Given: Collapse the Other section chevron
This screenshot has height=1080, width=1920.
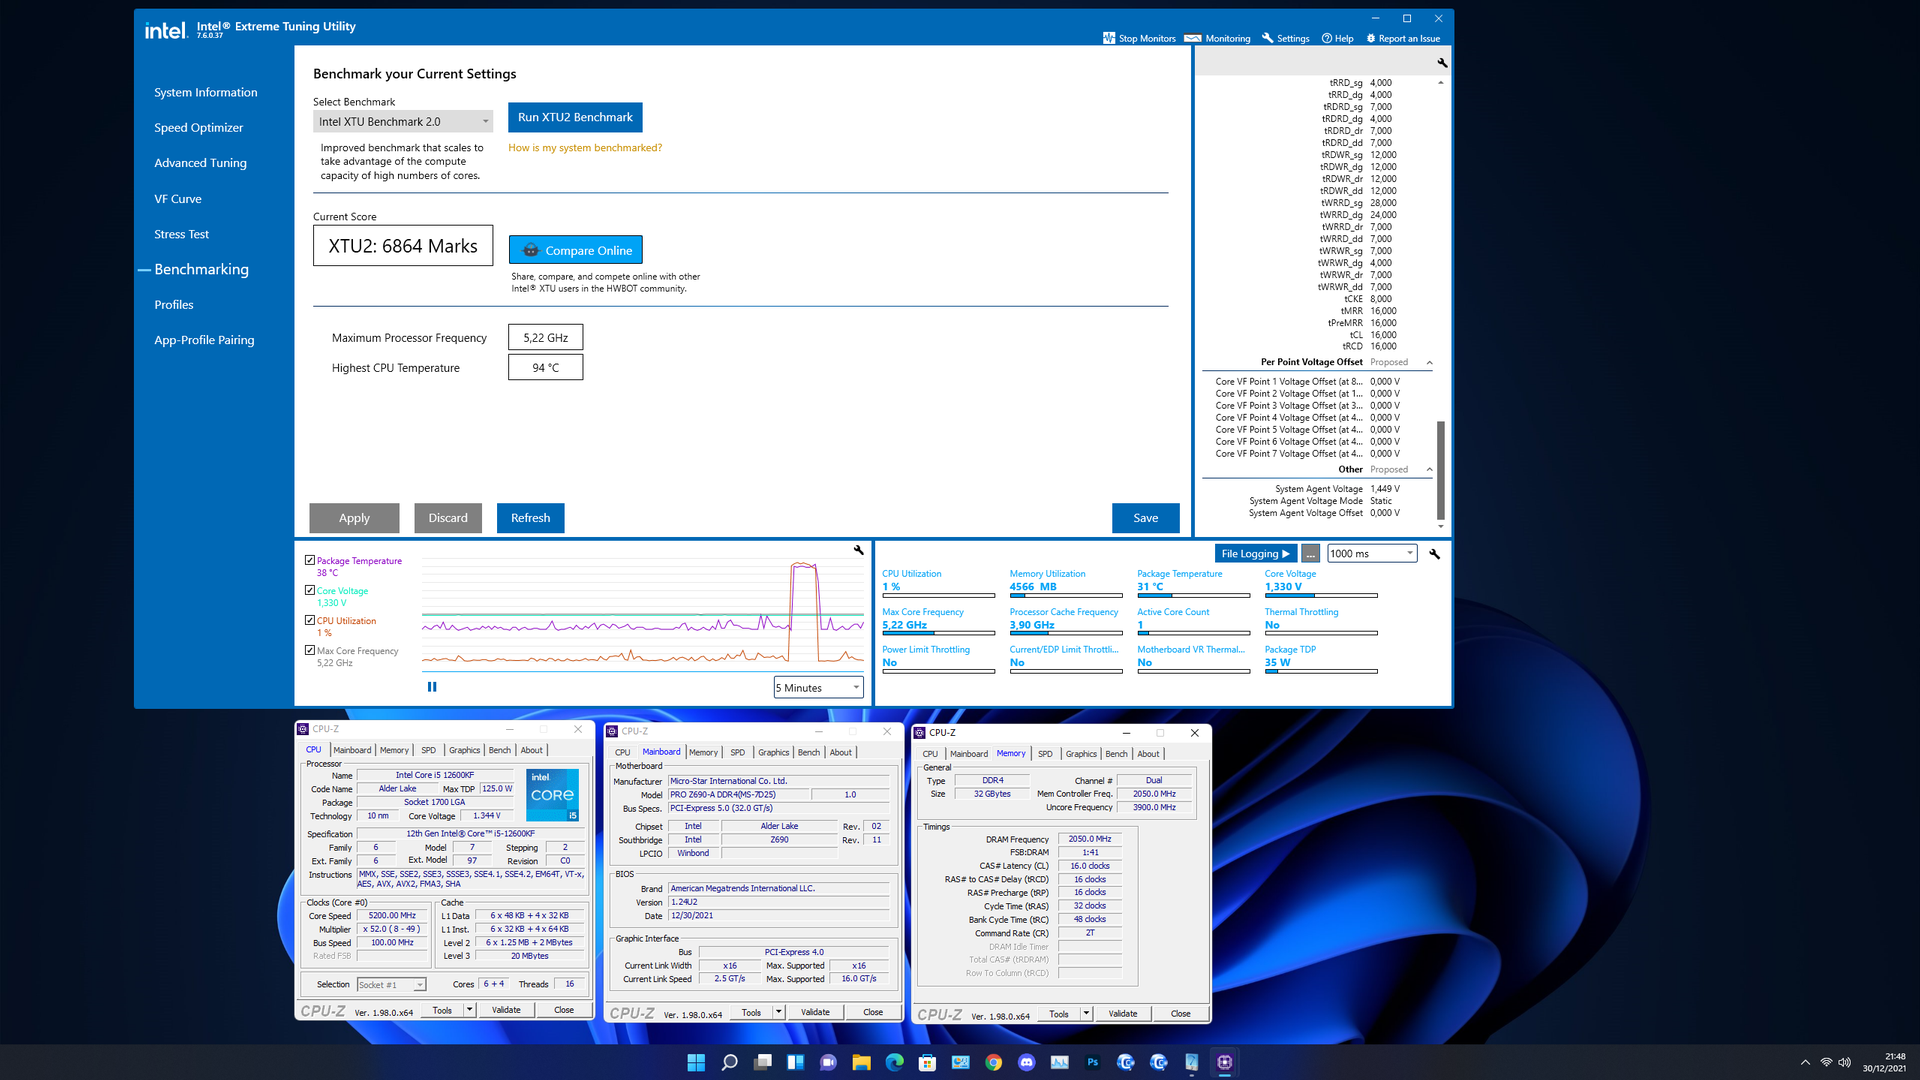Looking at the screenshot, I should (x=1429, y=469).
